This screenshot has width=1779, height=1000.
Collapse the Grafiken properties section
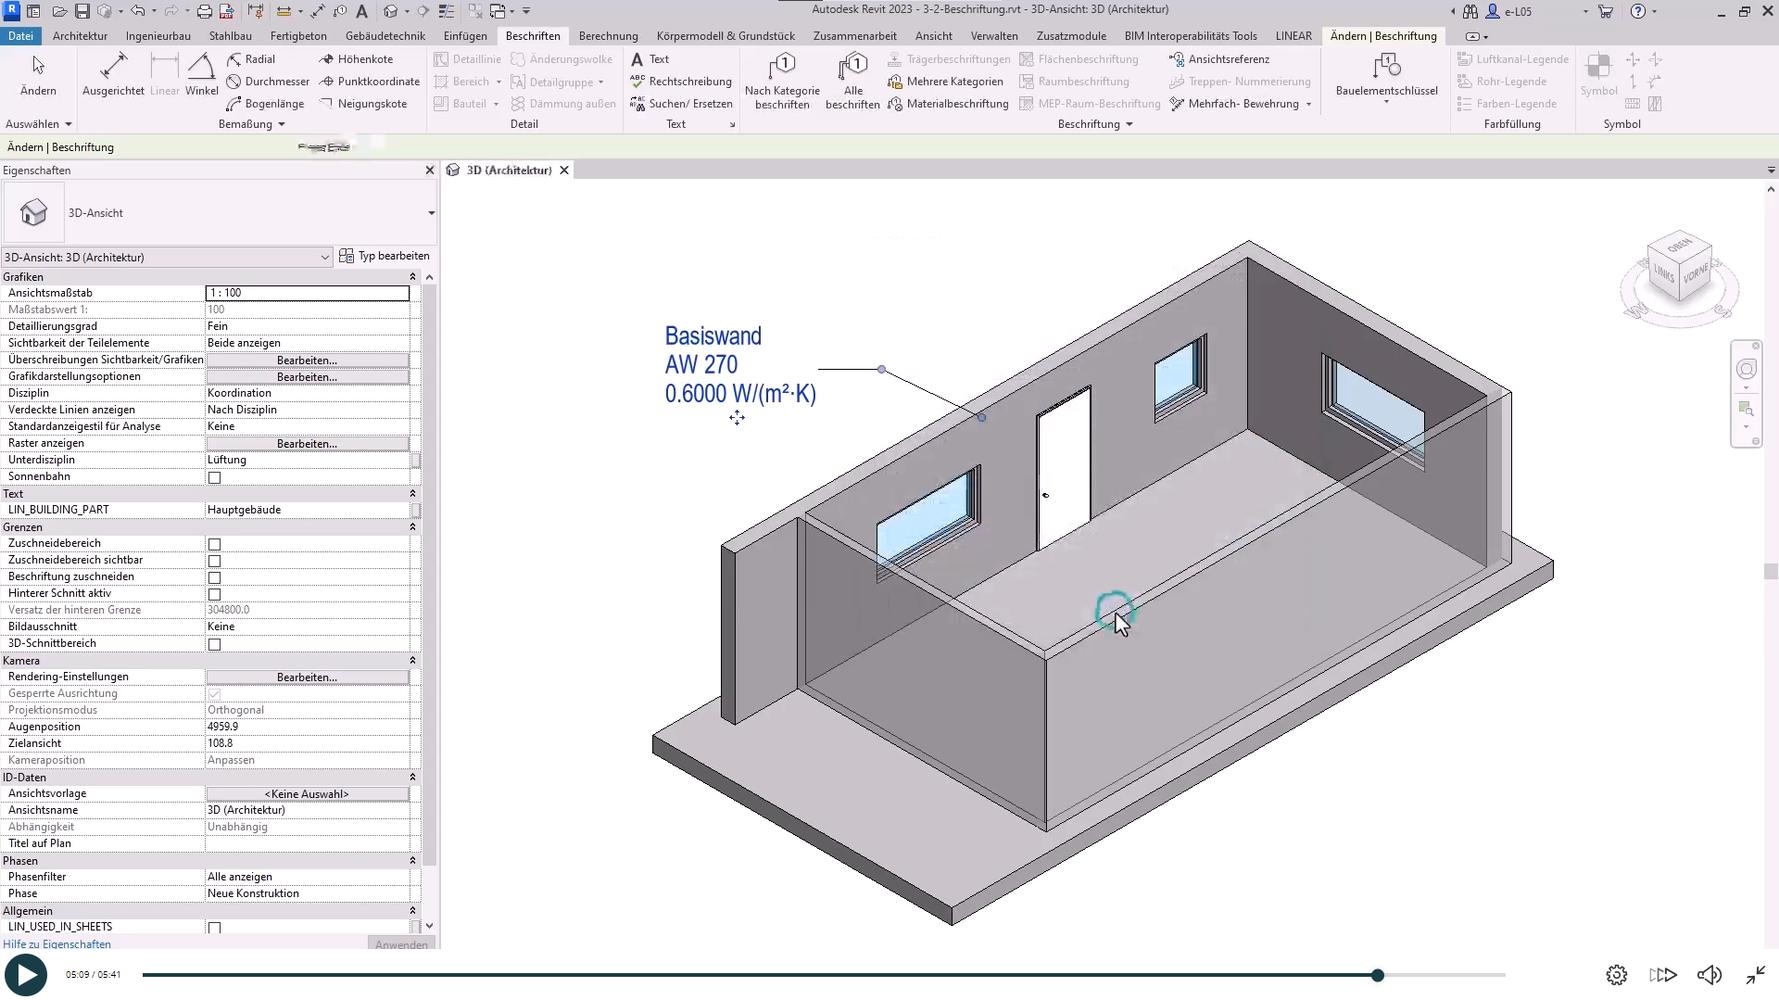tap(412, 277)
